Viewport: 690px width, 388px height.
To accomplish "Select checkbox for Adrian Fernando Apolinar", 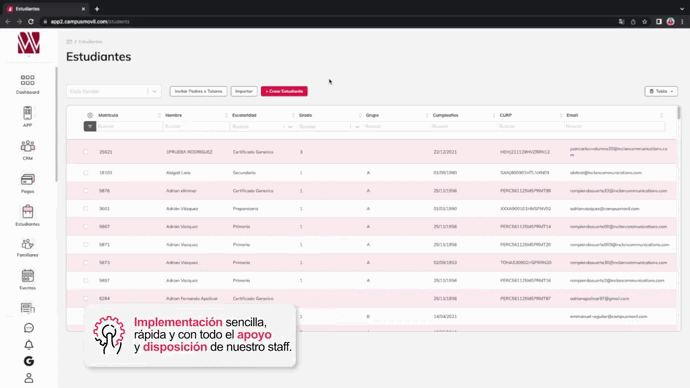I will [x=86, y=298].
